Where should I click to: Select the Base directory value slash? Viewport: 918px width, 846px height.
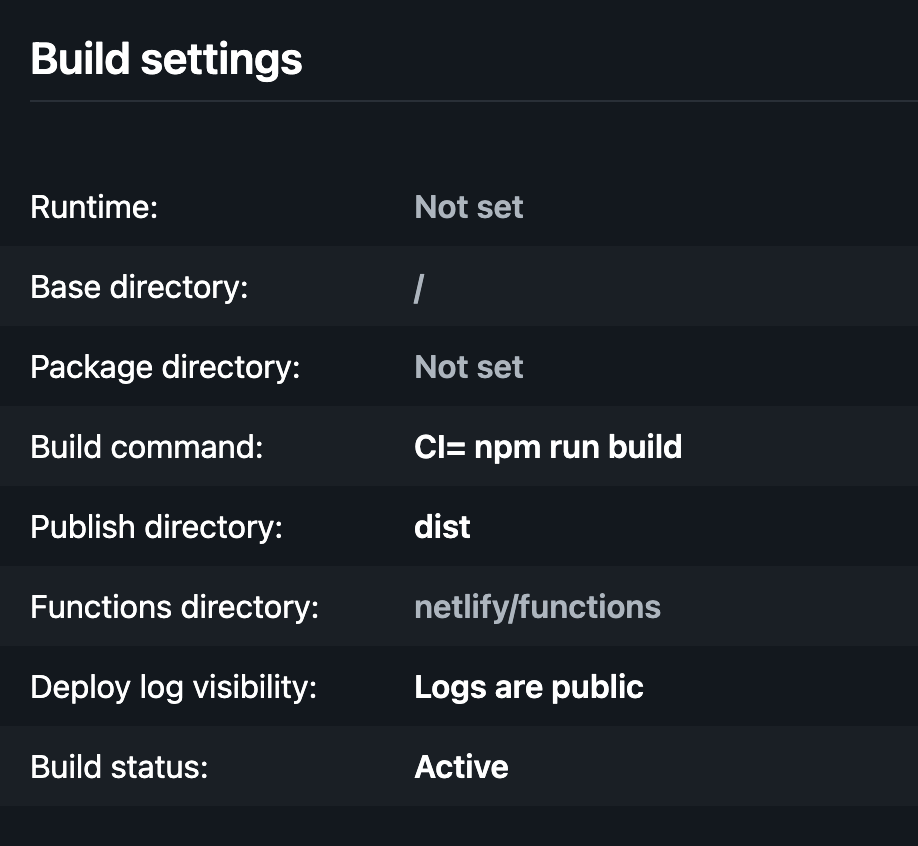tap(419, 287)
